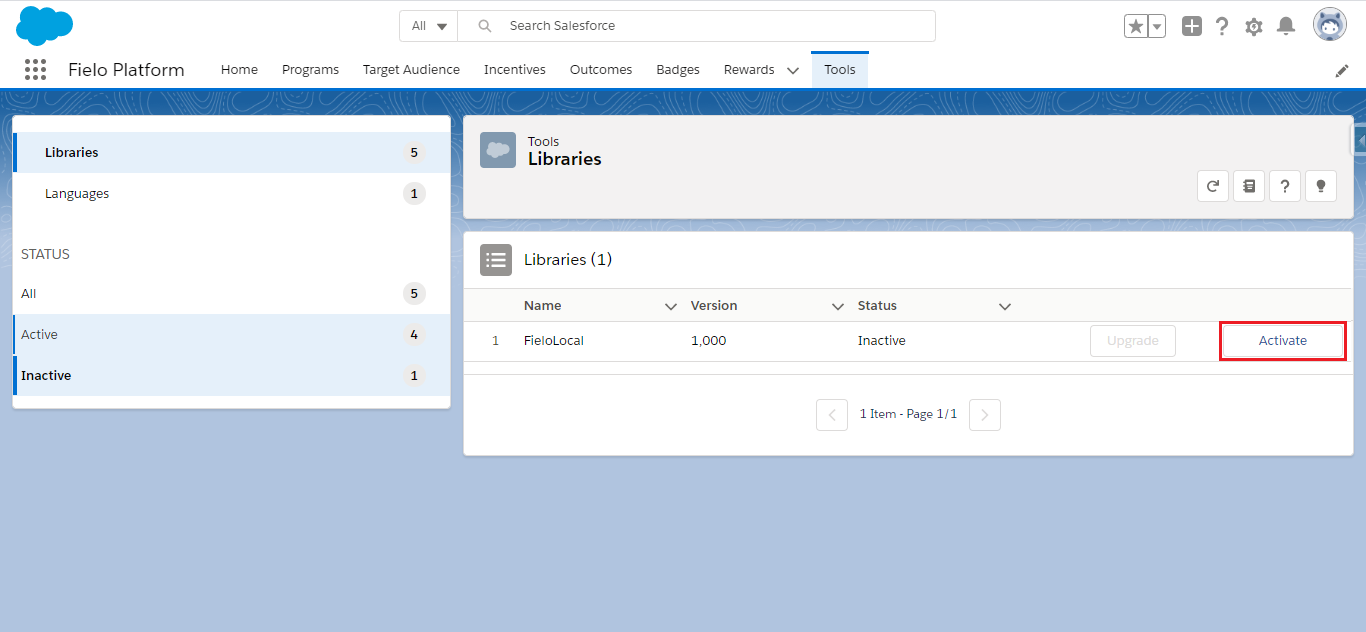Go to the next page arrow
This screenshot has width=1366, height=632.
point(985,414)
